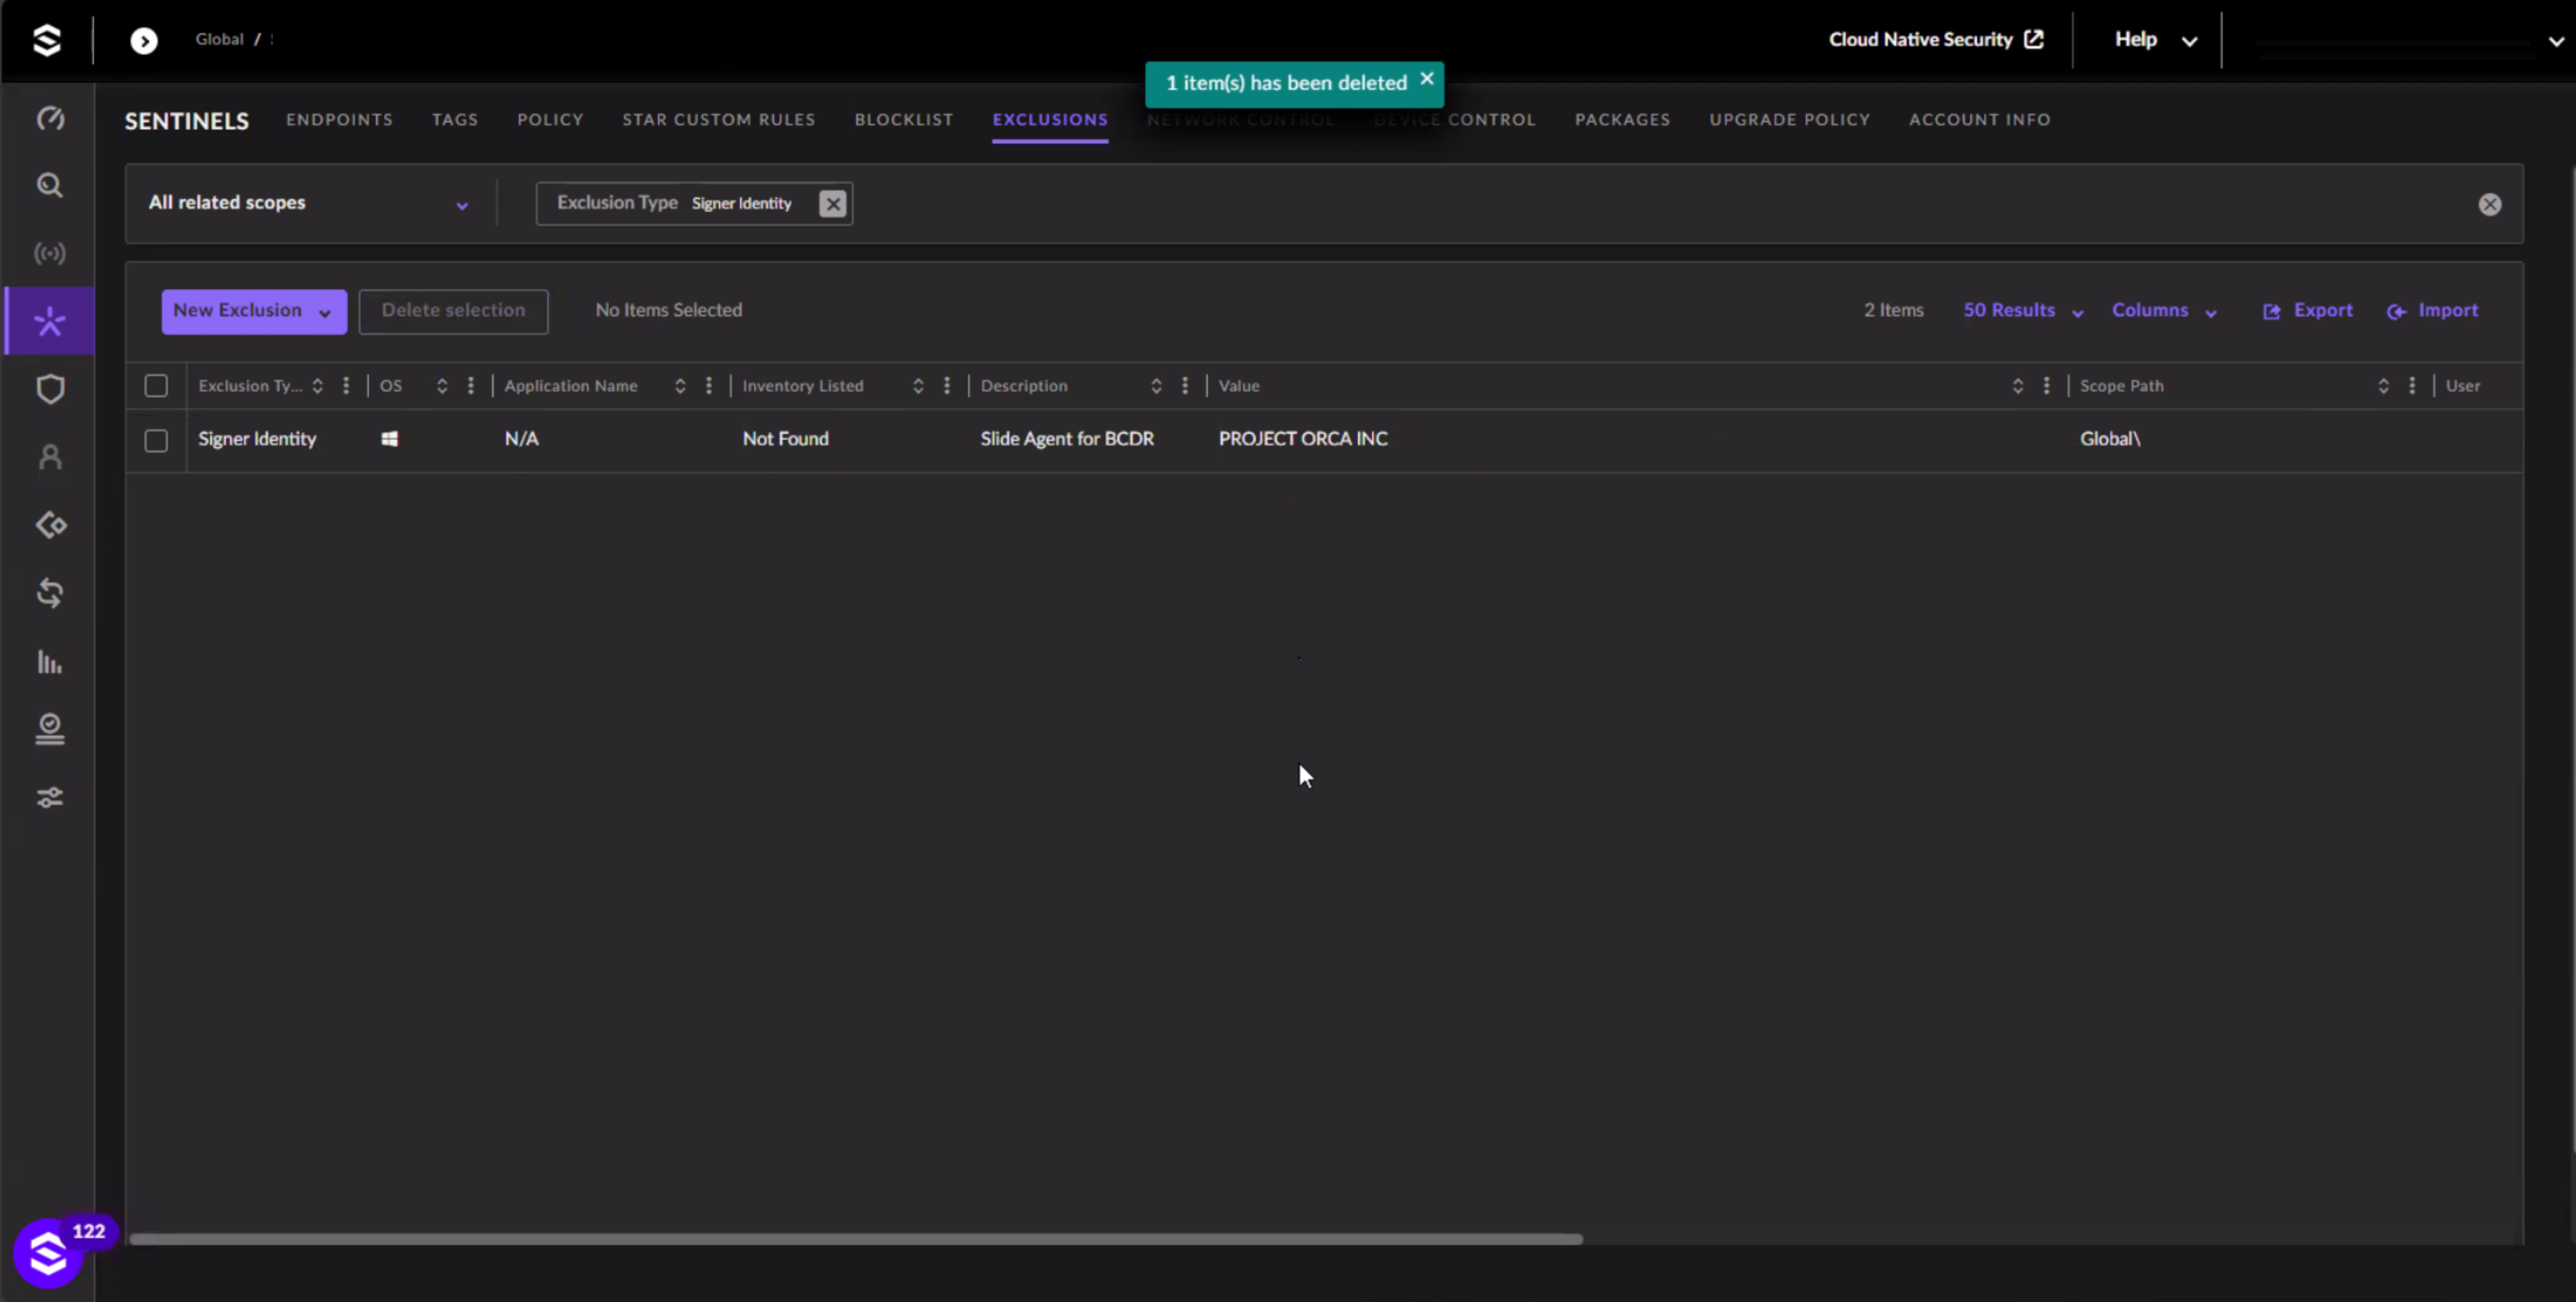
Task: Open the diamond eye icon in sidebar
Action: click(50, 525)
